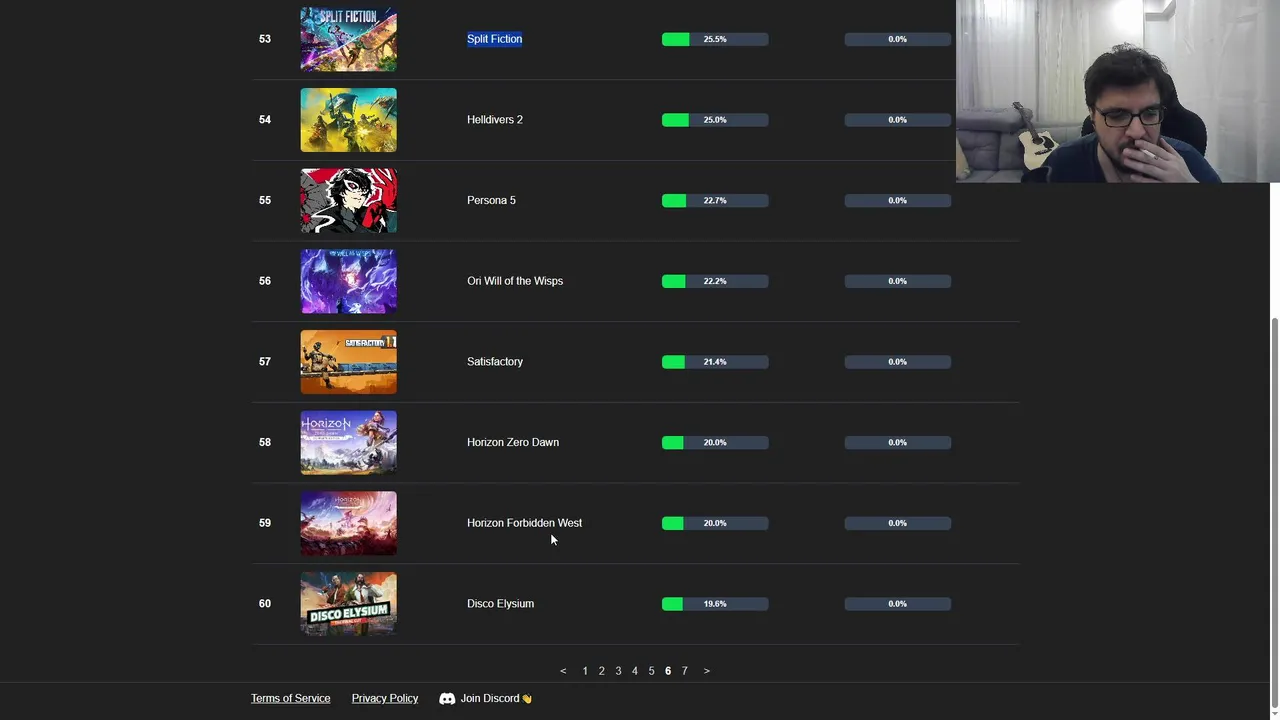
Task: Open the Persona 5 cover thumbnail
Action: pos(348,200)
